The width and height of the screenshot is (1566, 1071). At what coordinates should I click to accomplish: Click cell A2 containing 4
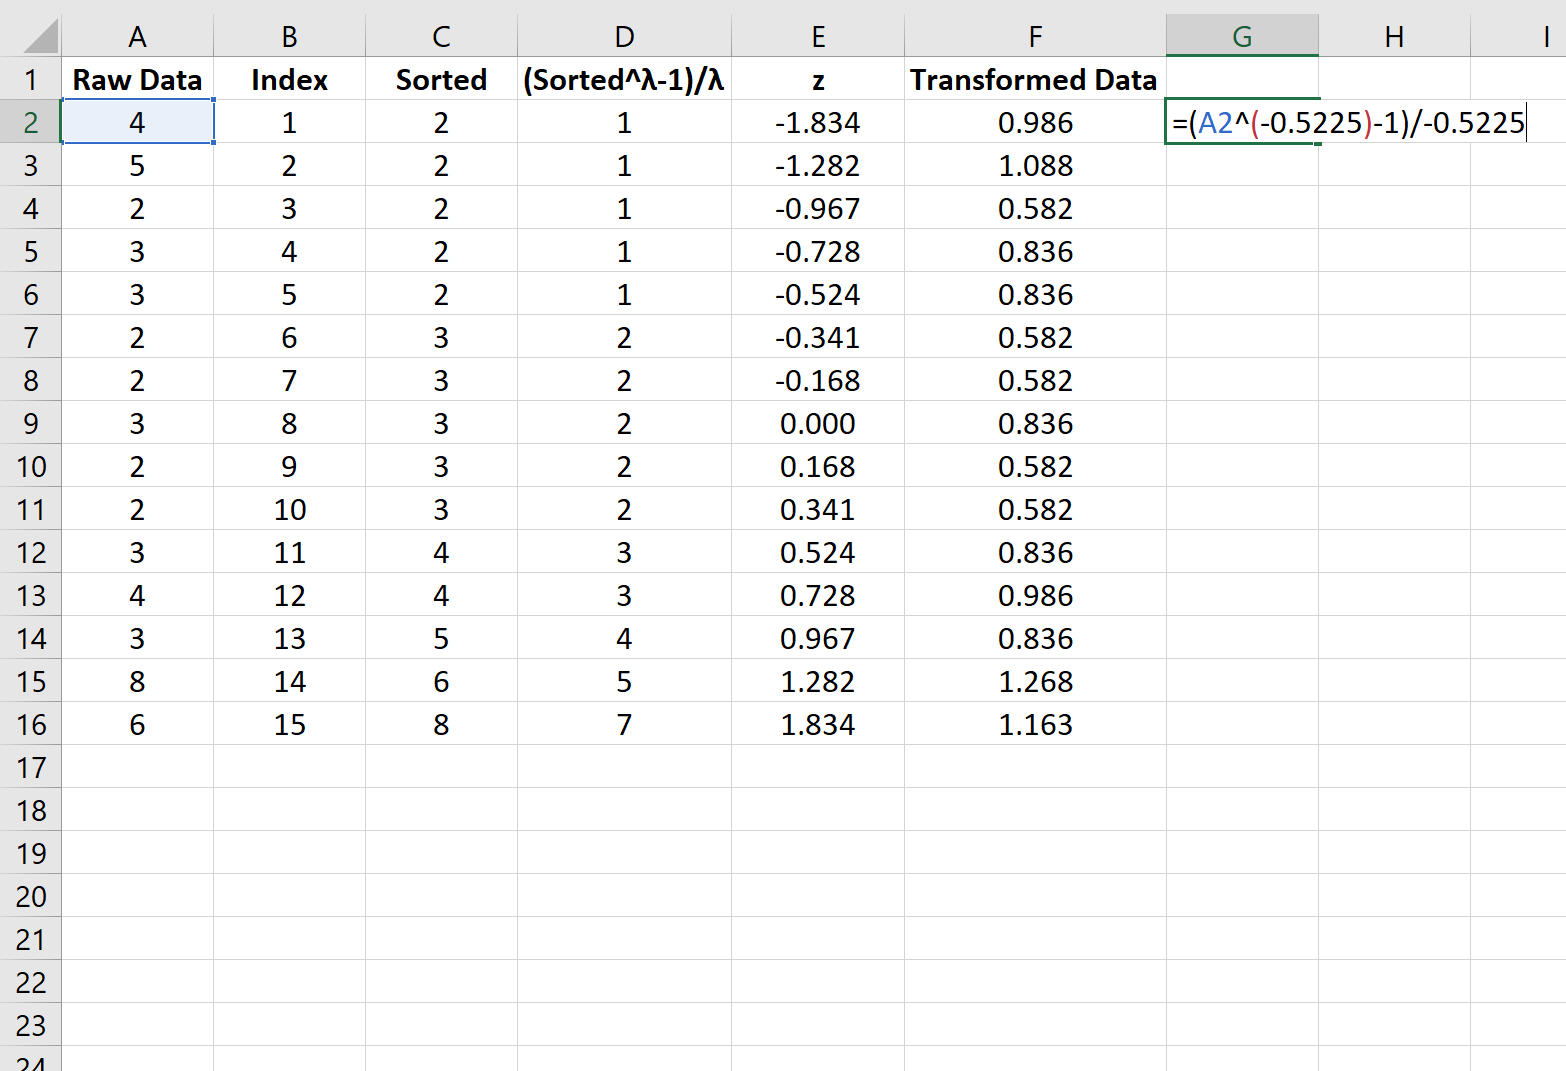(x=138, y=122)
